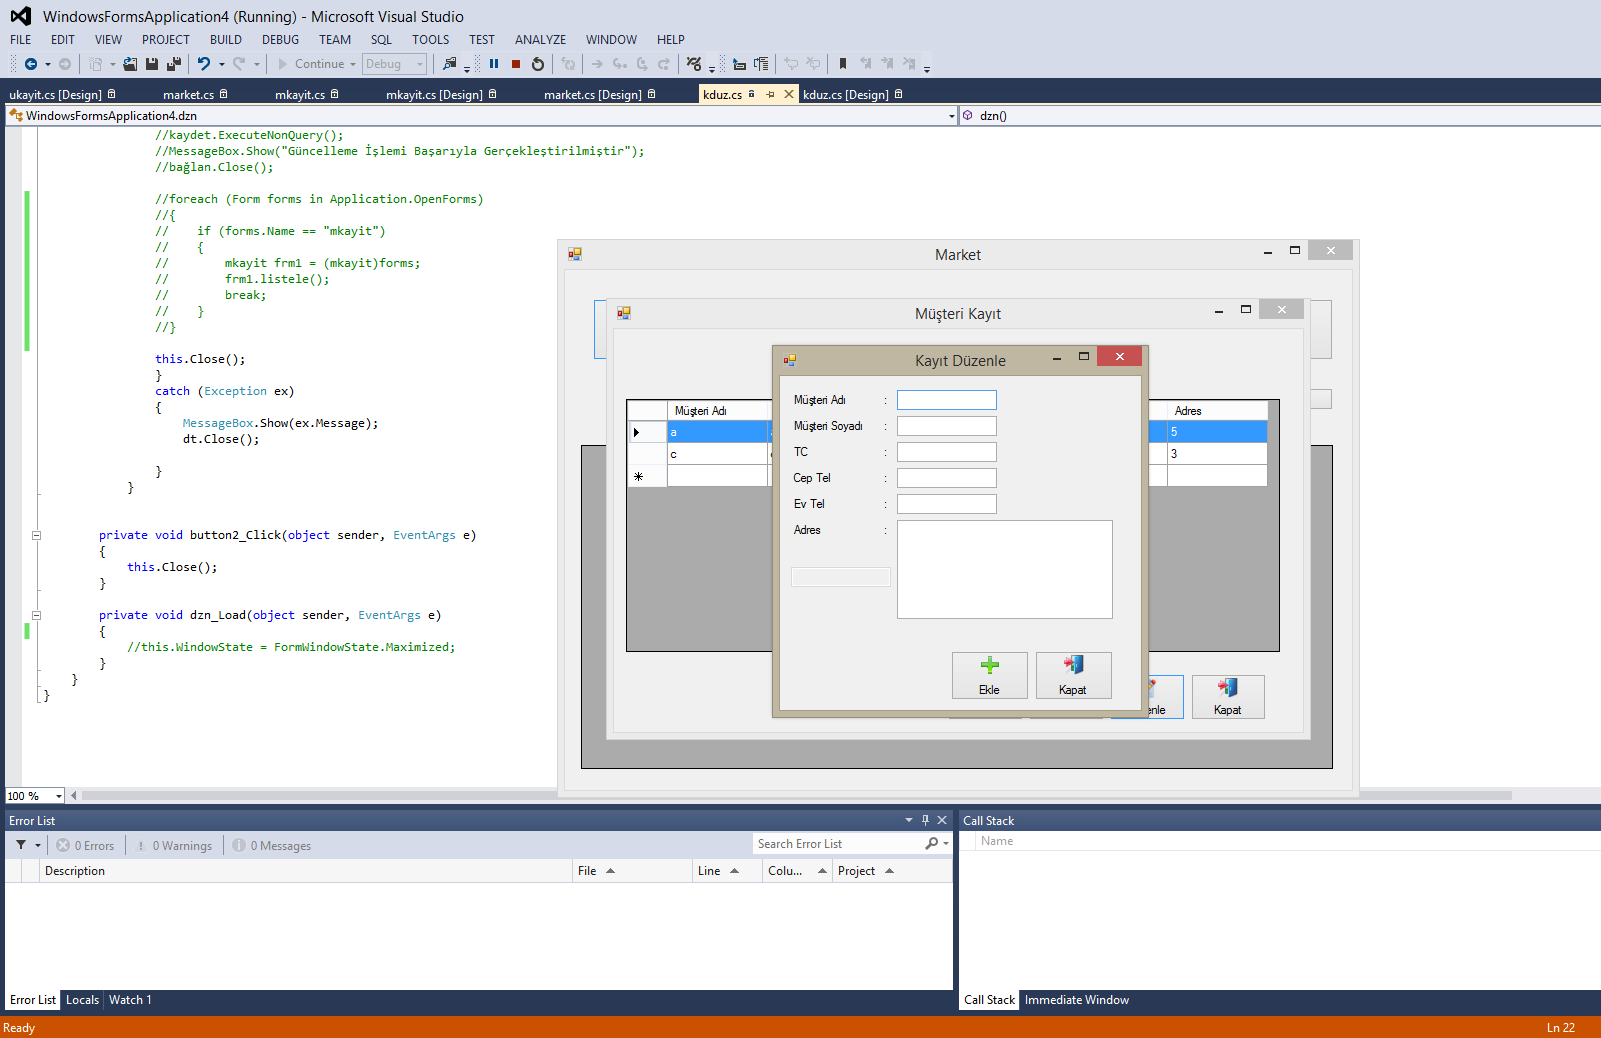The width and height of the screenshot is (1601, 1038).
Task: Click the Ev Tel input field
Action: (947, 504)
